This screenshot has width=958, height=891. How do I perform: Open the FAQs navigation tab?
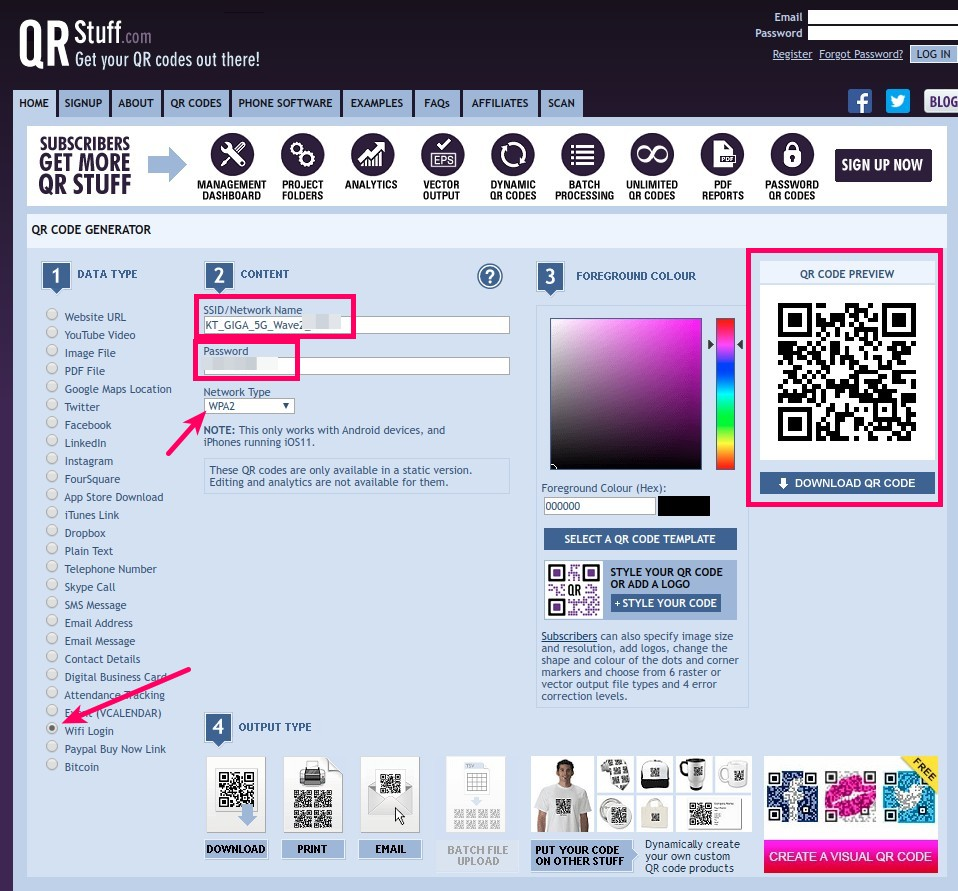(x=437, y=103)
